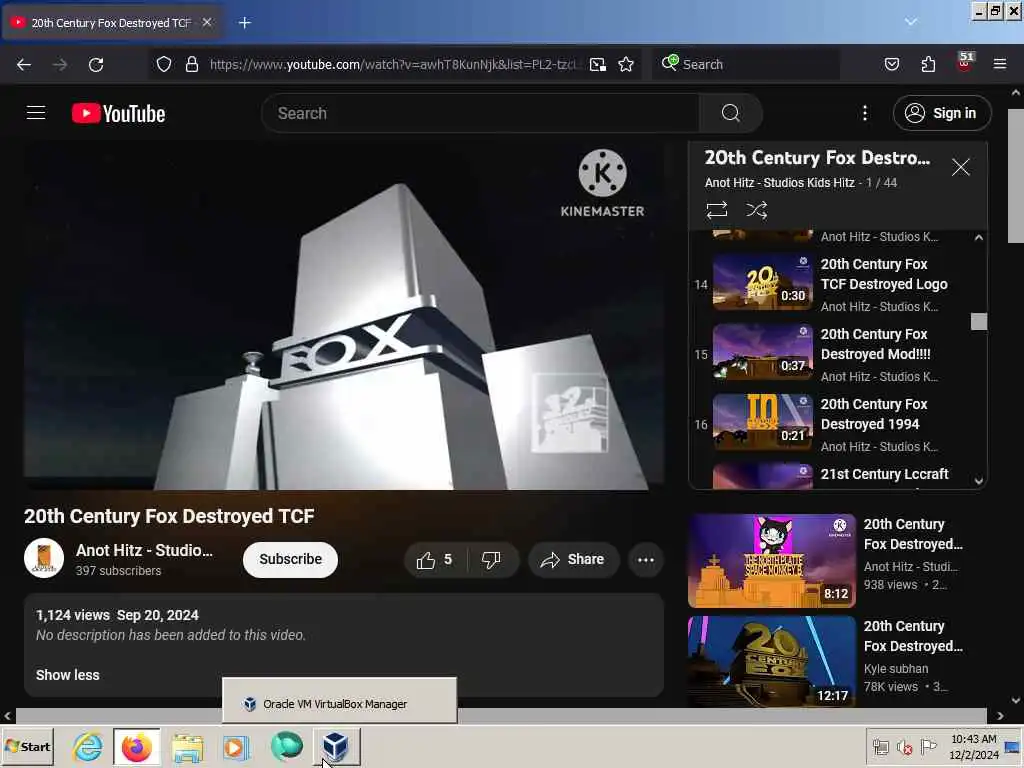Click the YouTube search magnifier button
Viewport: 1024px width, 768px height.
pos(731,113)
